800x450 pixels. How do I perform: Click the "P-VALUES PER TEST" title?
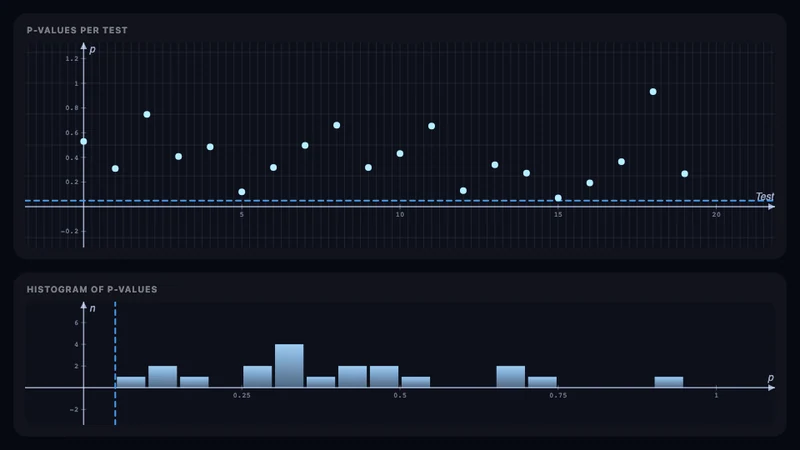(x=77, y=30)
